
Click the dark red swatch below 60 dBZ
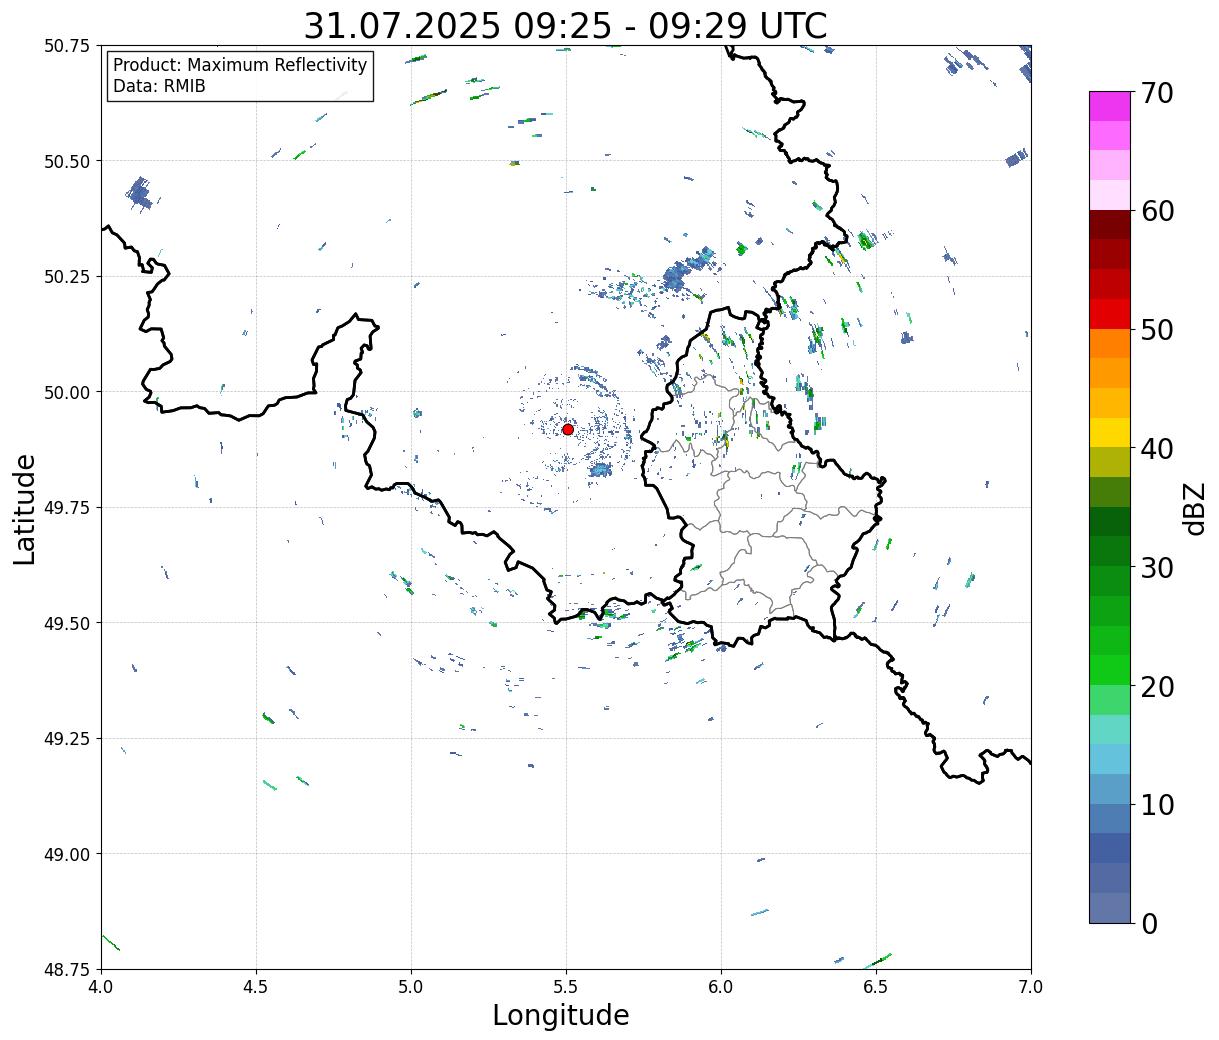click(x=1110, y=224)
